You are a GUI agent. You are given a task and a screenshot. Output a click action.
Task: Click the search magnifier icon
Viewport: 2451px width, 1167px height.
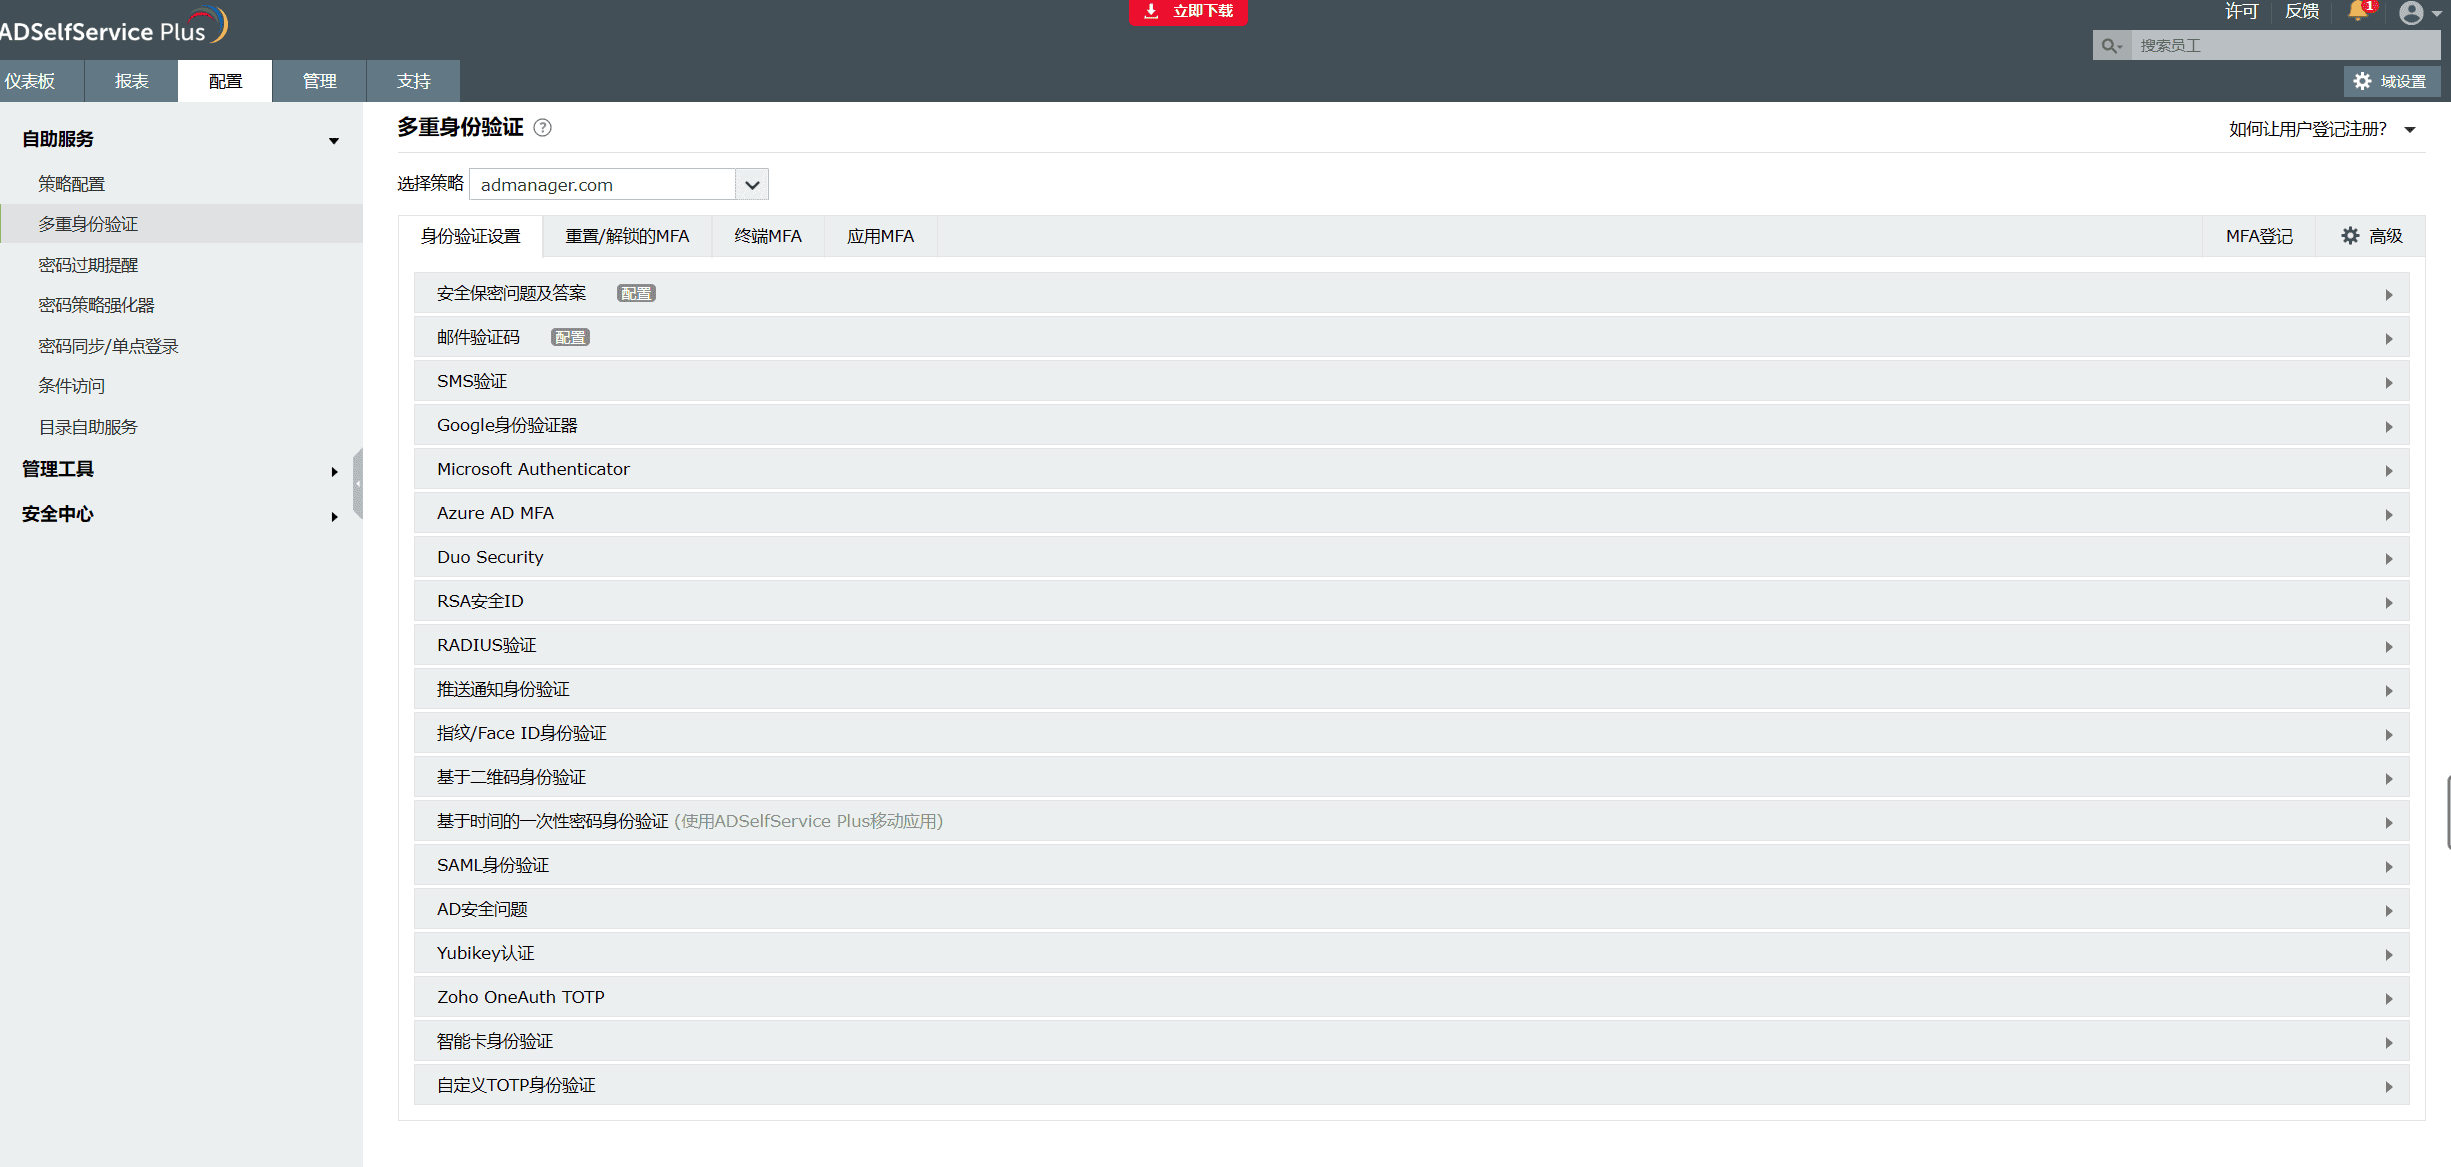tap(2110, 46)
